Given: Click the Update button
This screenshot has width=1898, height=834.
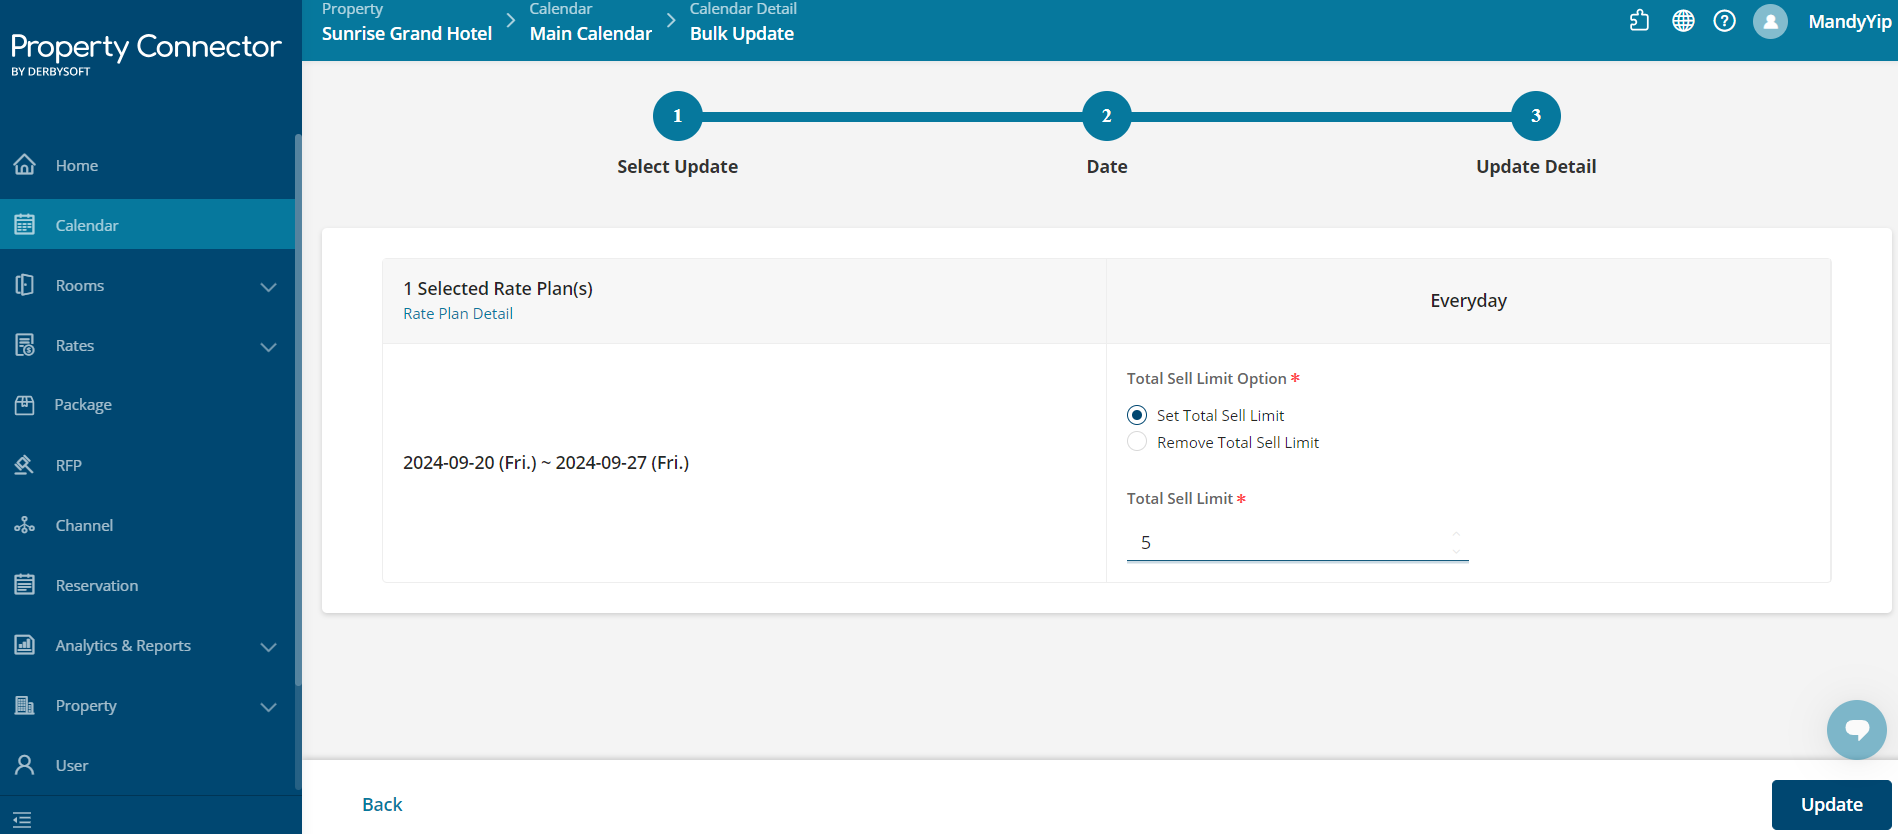Looking at the screenshot, I should click(1831, 805).
